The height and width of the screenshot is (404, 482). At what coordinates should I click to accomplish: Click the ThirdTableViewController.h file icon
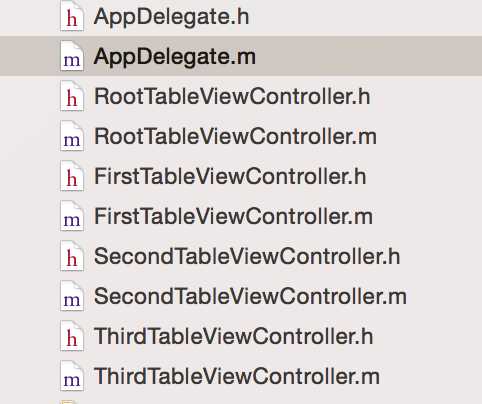(x=72, y=336)
